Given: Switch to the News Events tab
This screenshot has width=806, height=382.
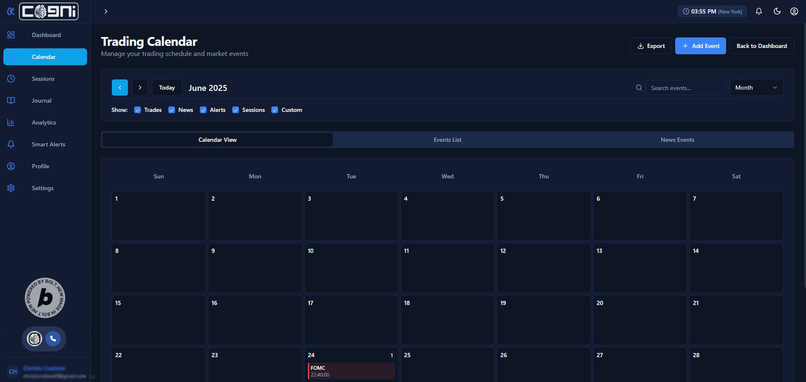Looking at the screenshot, I should pos(677,140).
